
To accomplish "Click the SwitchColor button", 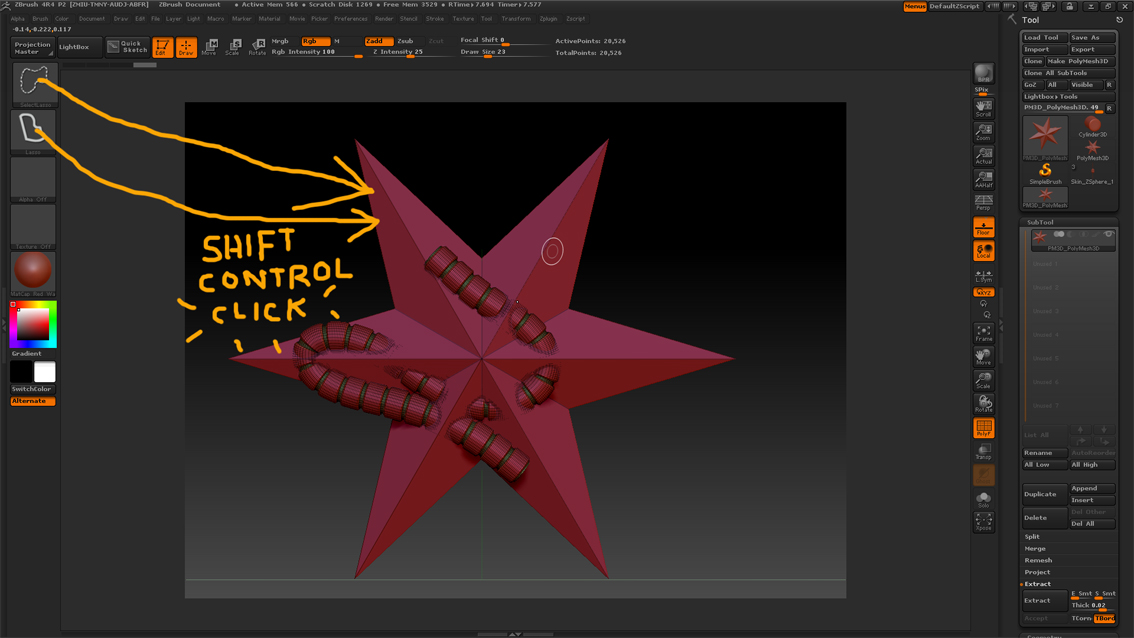I will point(32,389).
